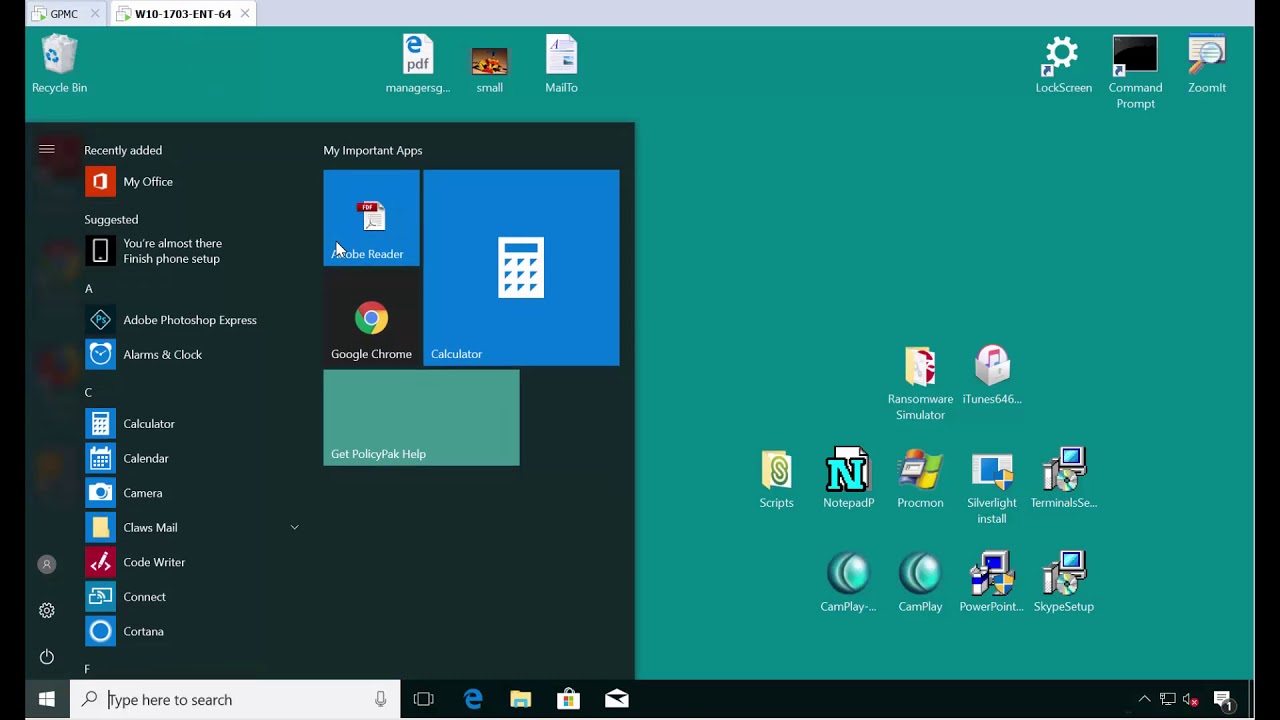This screenshot has width=1280, height=720.
Task: Open the Adobe Reader start tile
Action: coord(371,217)
